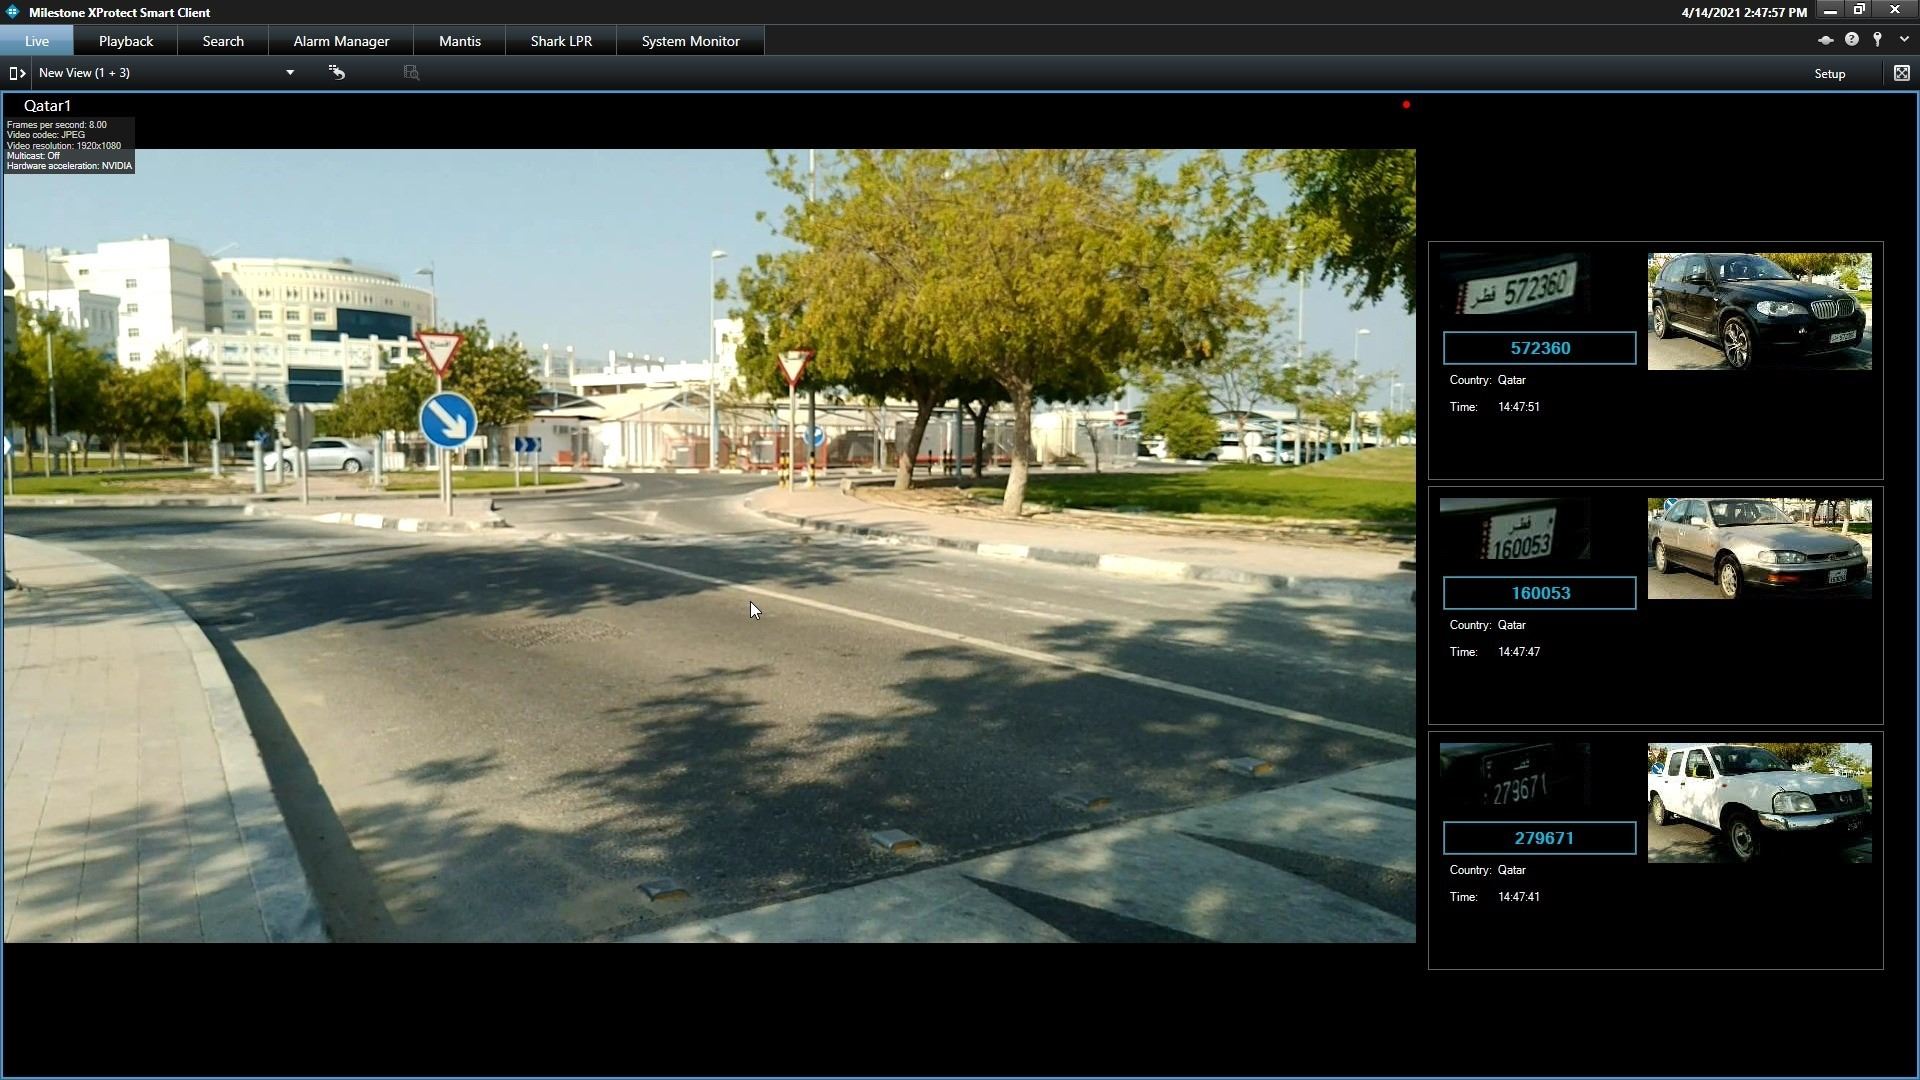Click time value 14:47:47

(x=1519, y=652)
